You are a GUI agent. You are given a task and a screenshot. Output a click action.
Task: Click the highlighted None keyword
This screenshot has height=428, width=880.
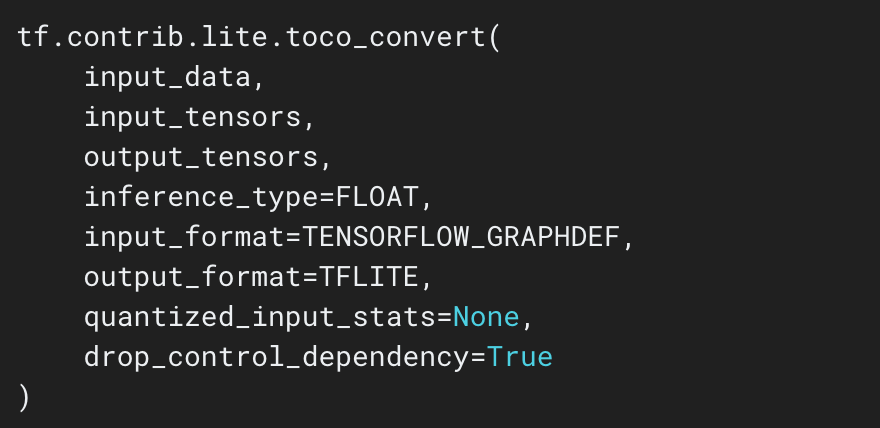pos(486,318)
